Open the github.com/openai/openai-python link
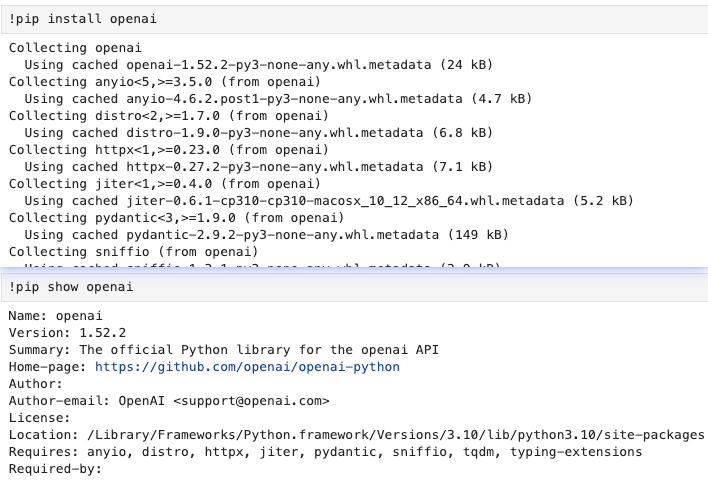The image size is (708, 484). [247, 367]
